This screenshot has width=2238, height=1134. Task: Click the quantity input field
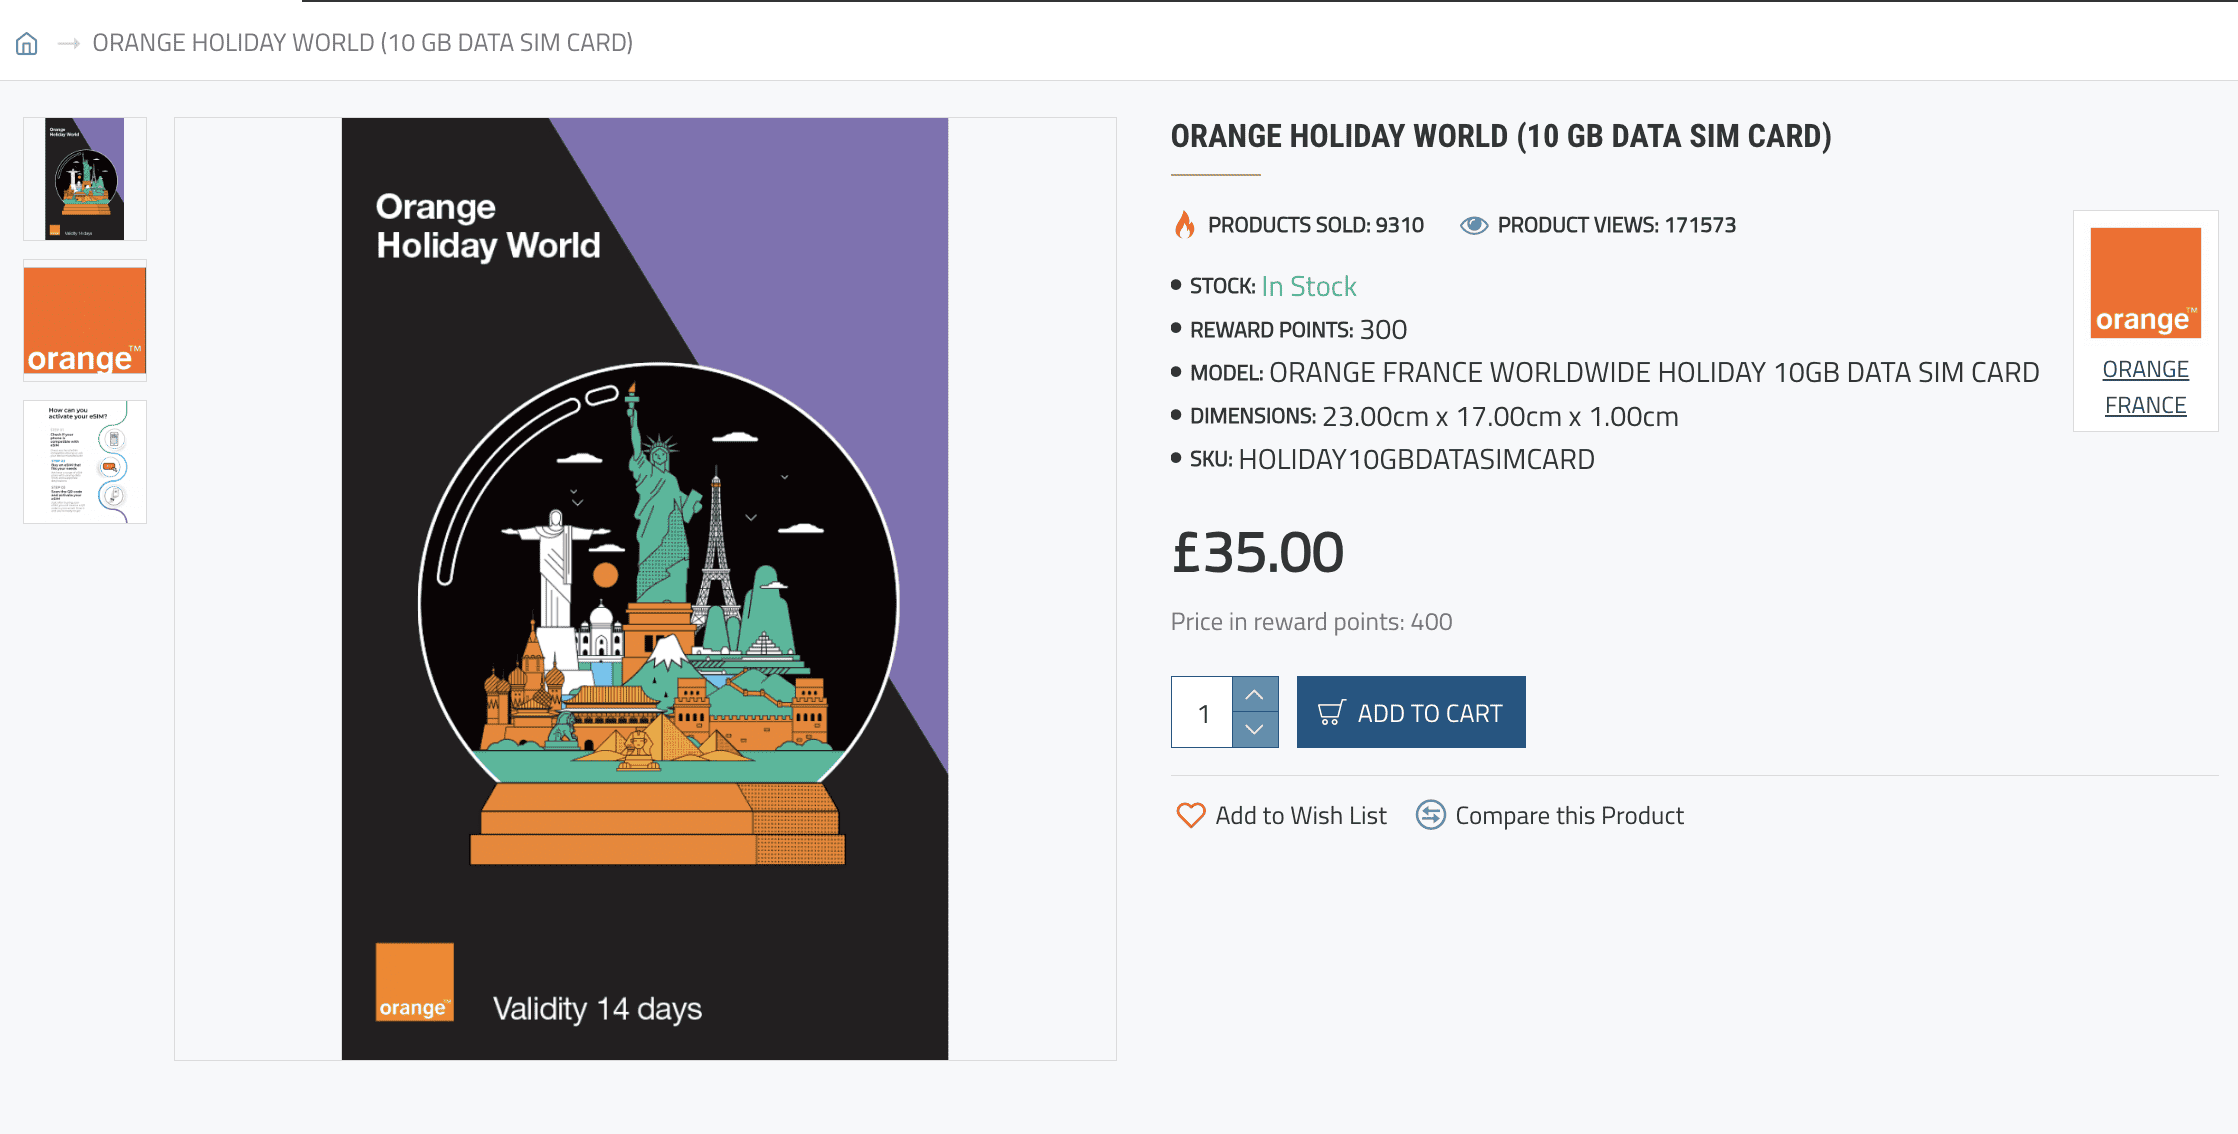pyautogui.click(x=1203, y=713)
